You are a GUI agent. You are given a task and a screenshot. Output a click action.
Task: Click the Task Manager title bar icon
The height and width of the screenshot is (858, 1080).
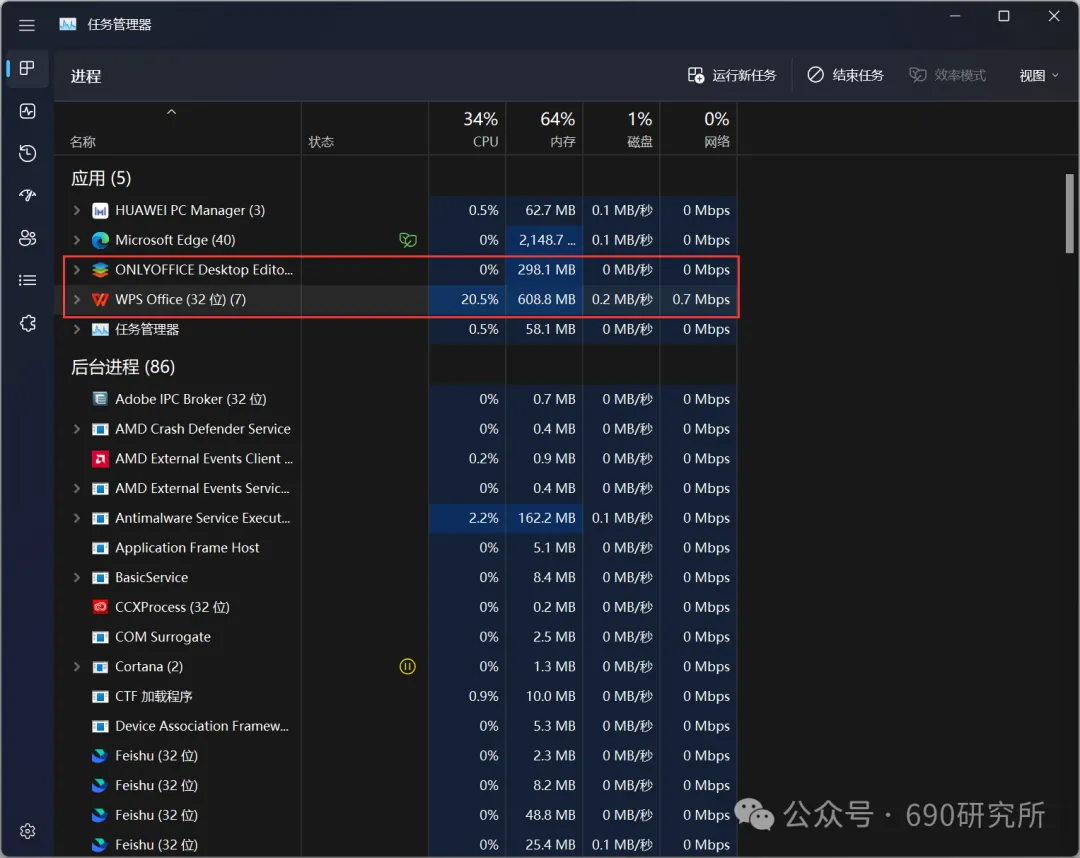pyautogui.click(x=68, y=24)
